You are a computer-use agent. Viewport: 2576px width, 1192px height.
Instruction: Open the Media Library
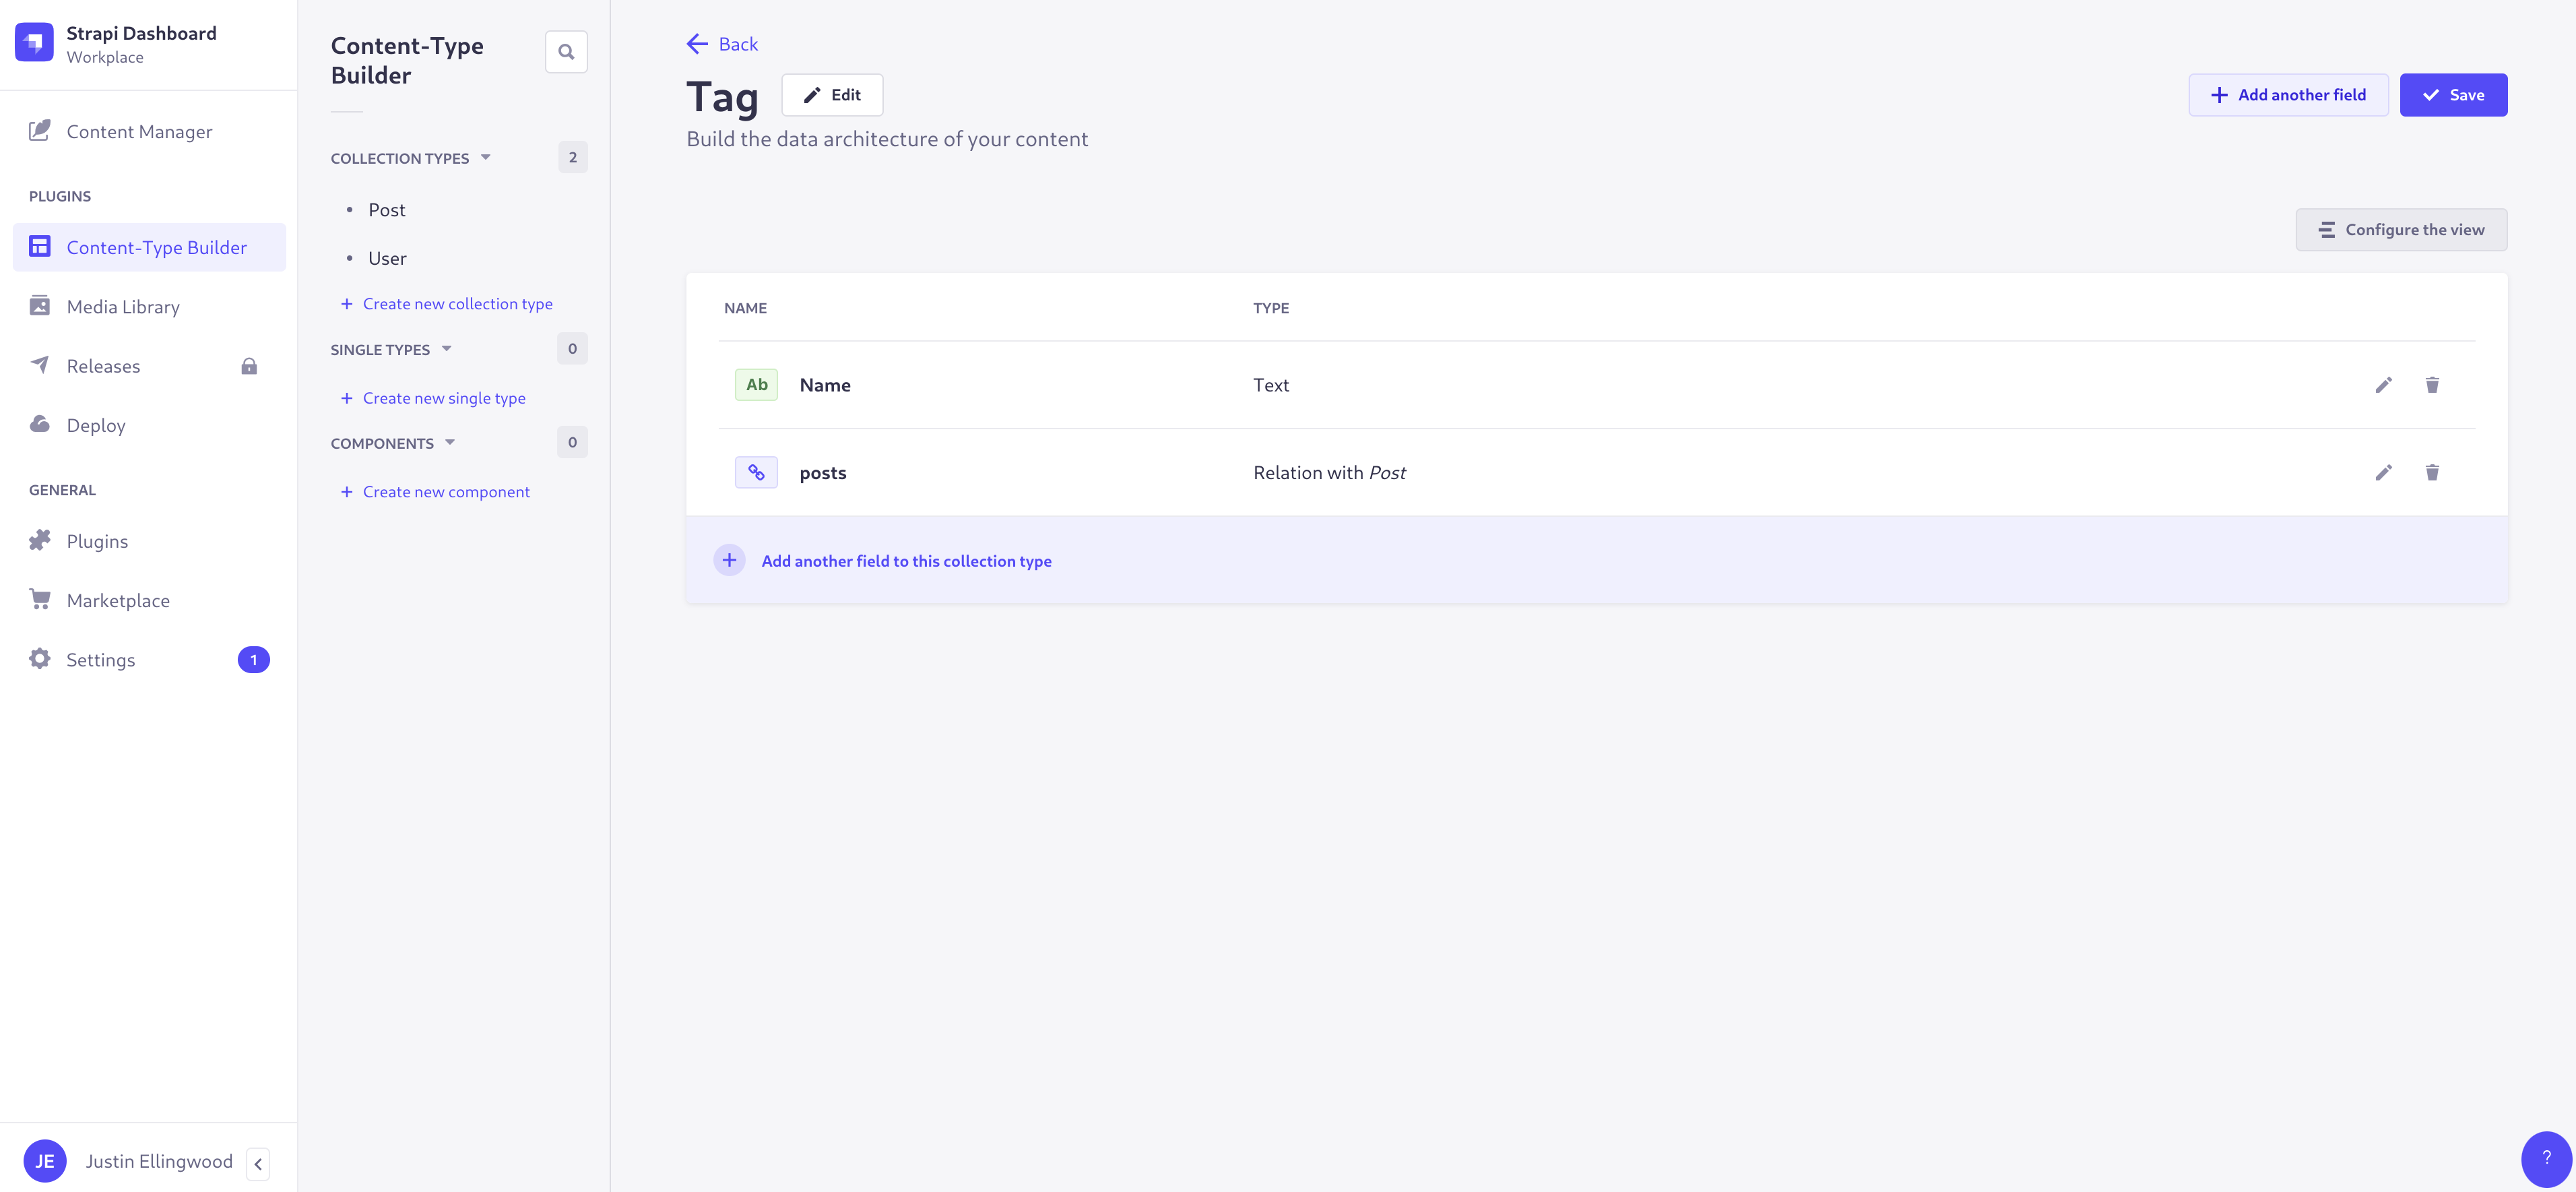[x=123, y=306]
